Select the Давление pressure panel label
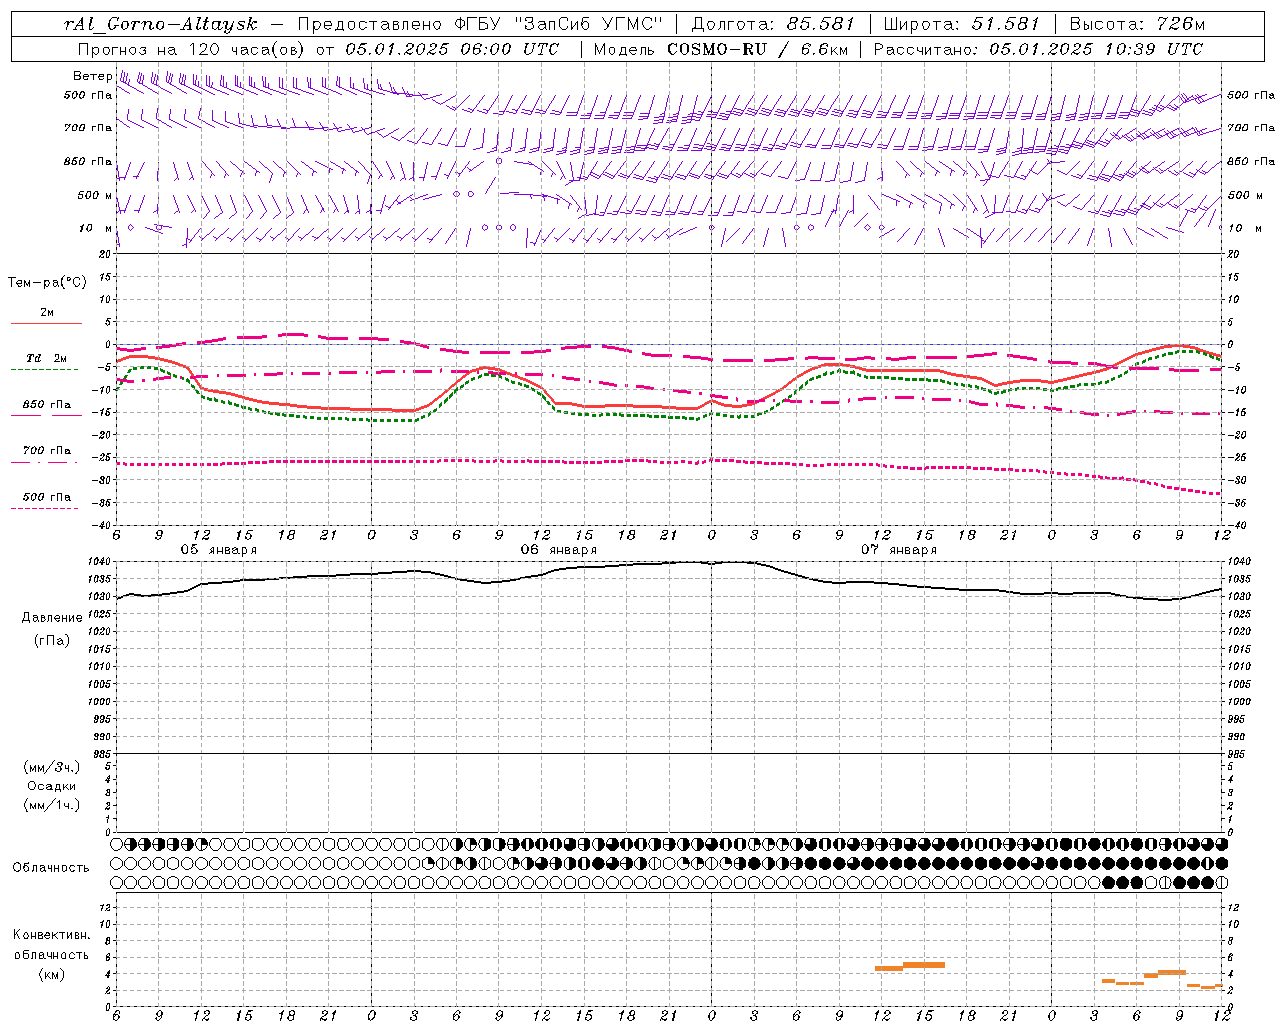The width and height of the screenshot is (1280, 1024). point(52,618)
